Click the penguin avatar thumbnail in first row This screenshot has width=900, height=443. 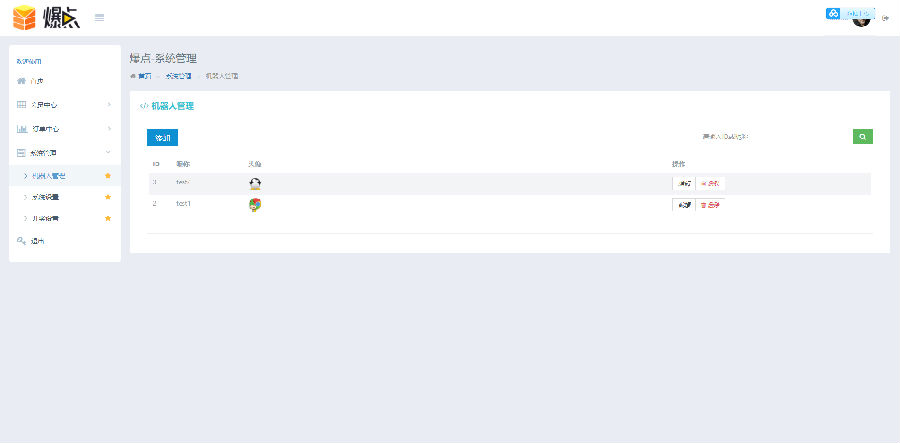(x=255, y=184)
